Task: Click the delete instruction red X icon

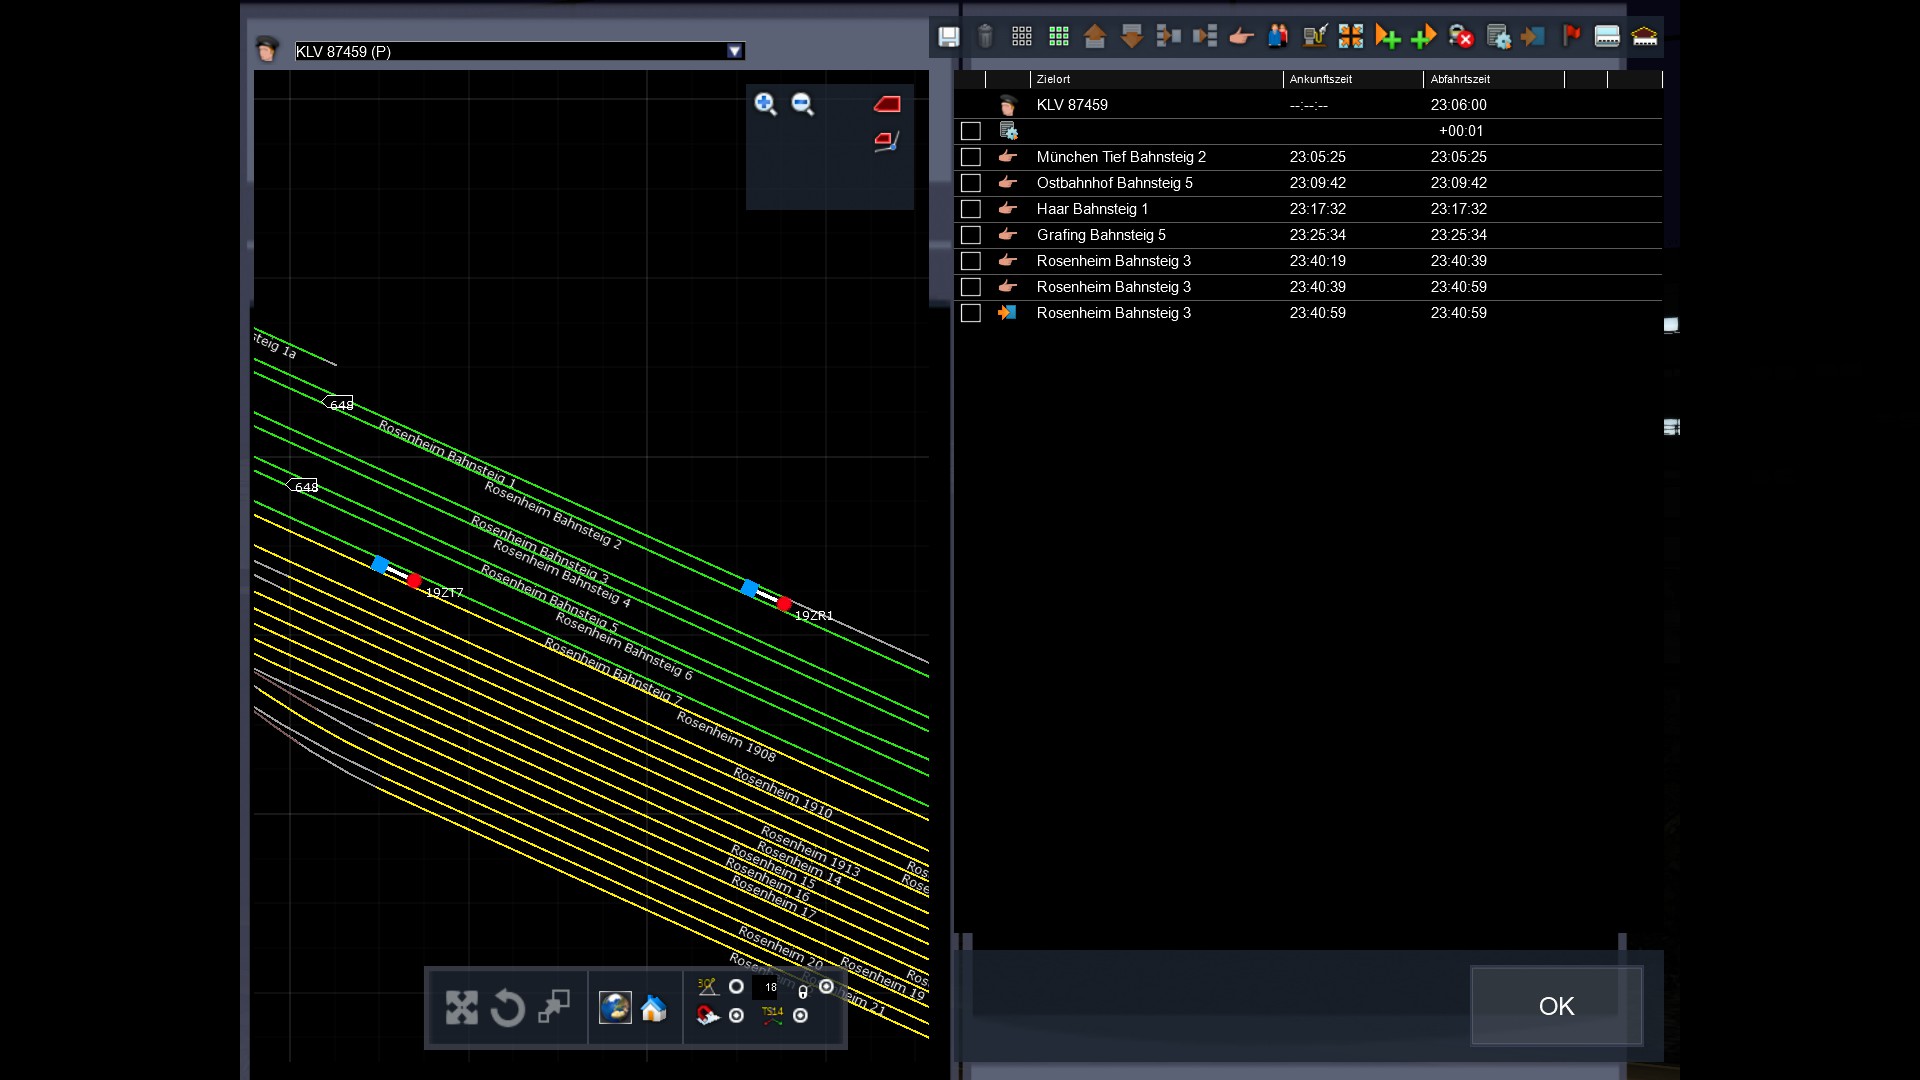Action: point(1461,37)
